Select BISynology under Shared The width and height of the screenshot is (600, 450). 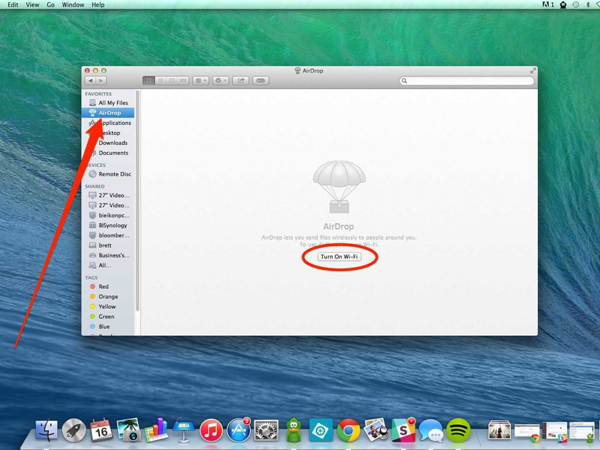tap(108, 225)
